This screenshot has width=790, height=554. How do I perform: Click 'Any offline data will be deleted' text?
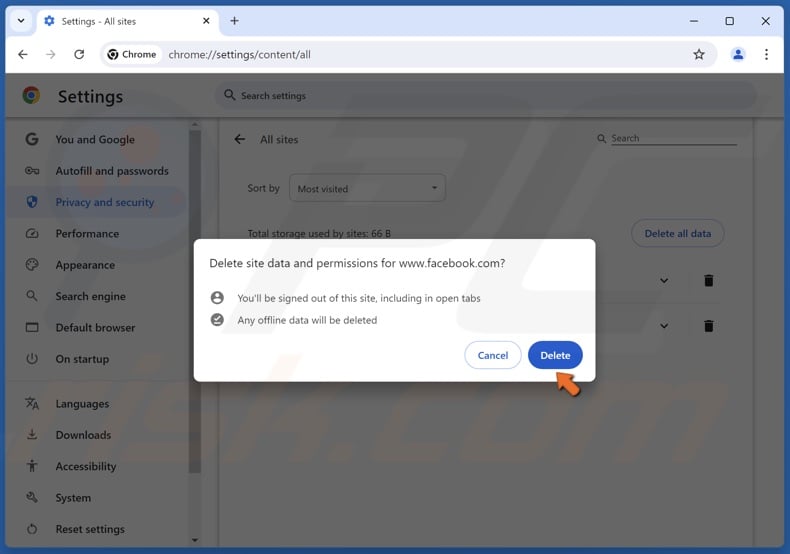point(307,320)
